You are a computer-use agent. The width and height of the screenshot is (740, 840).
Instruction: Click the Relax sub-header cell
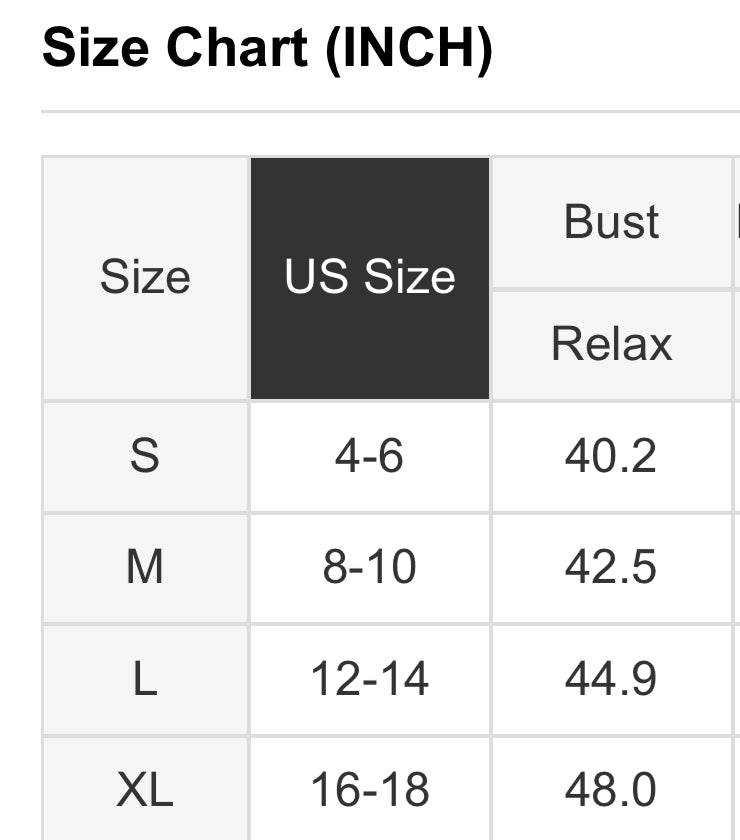[612, 344]
